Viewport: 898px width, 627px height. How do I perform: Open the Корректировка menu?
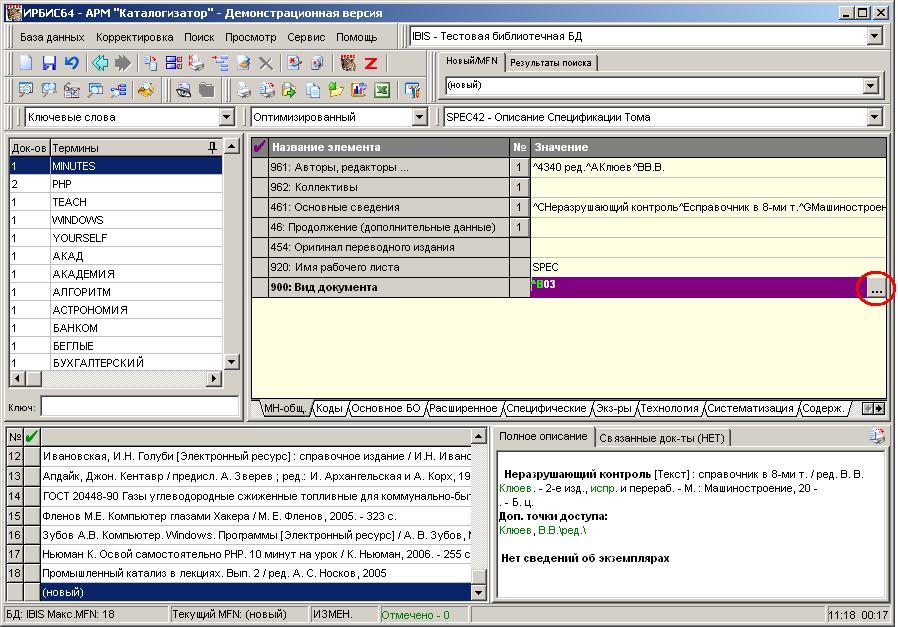point(135,37)
